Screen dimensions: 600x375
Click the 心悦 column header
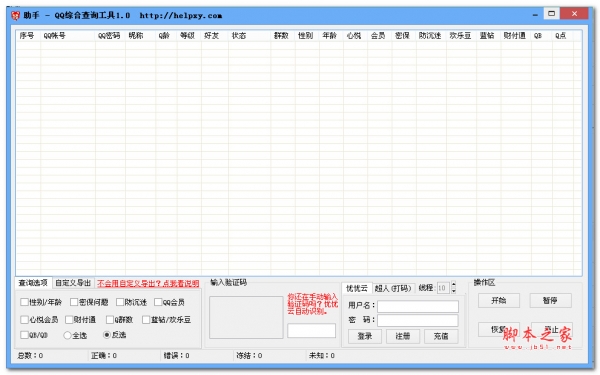[355, 36]
